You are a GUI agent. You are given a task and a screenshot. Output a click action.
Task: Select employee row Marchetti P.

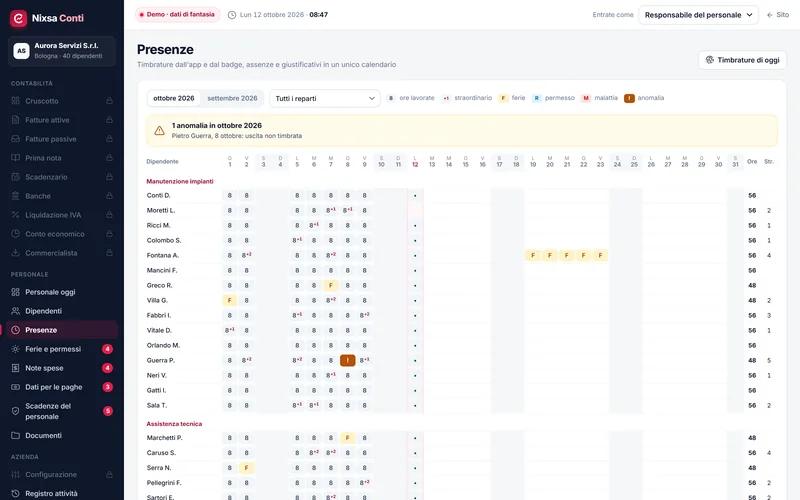[461, 438]
